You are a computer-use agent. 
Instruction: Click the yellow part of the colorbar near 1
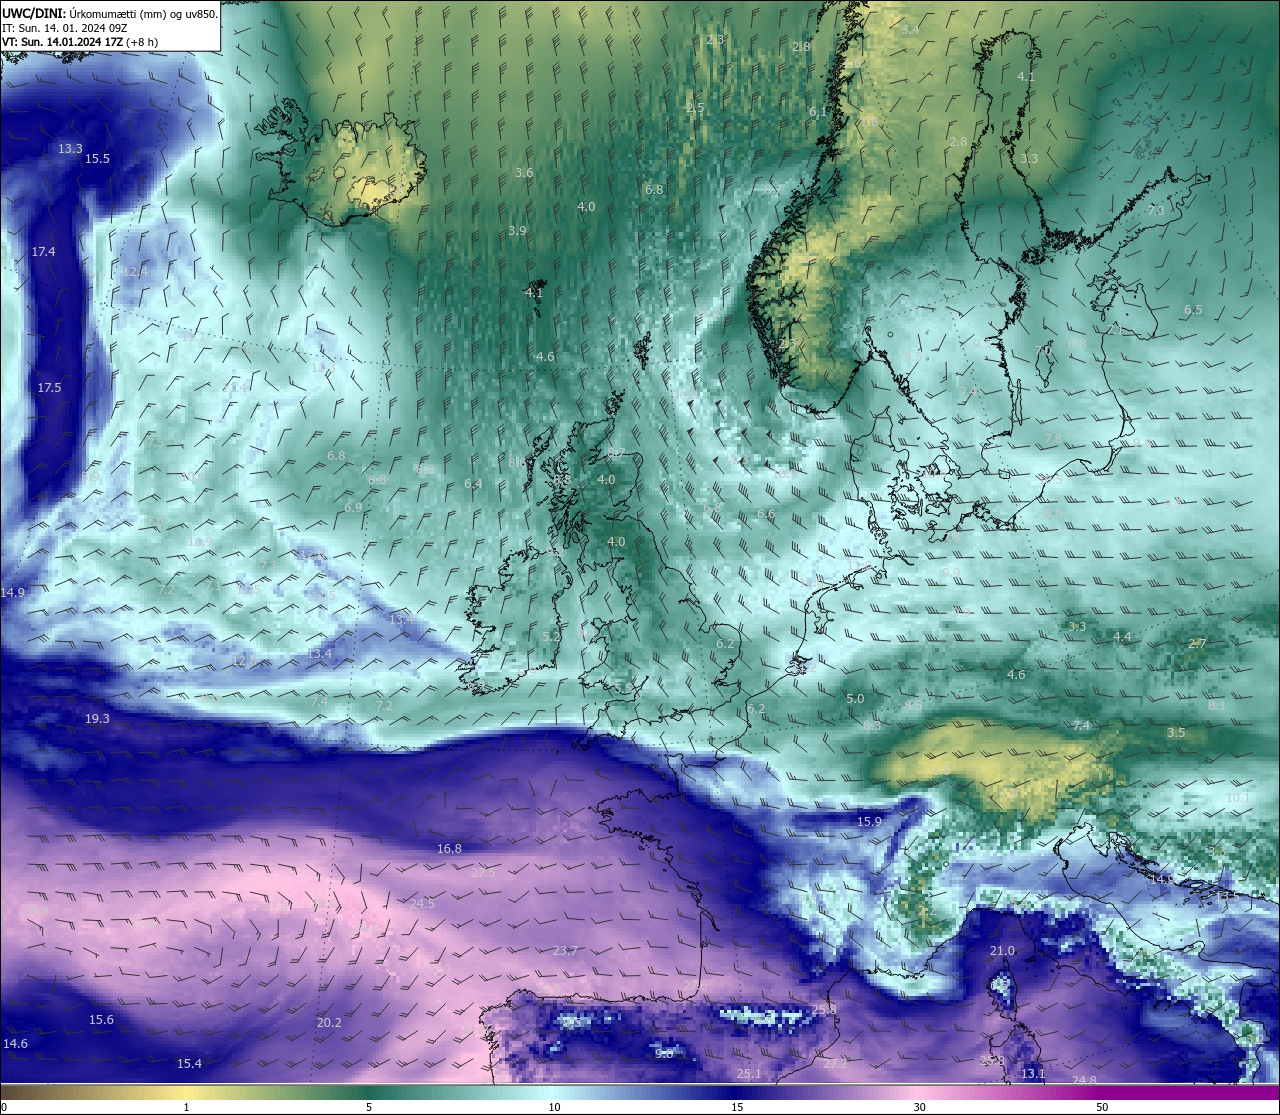pyautogui.click(x=186, y=1092)
